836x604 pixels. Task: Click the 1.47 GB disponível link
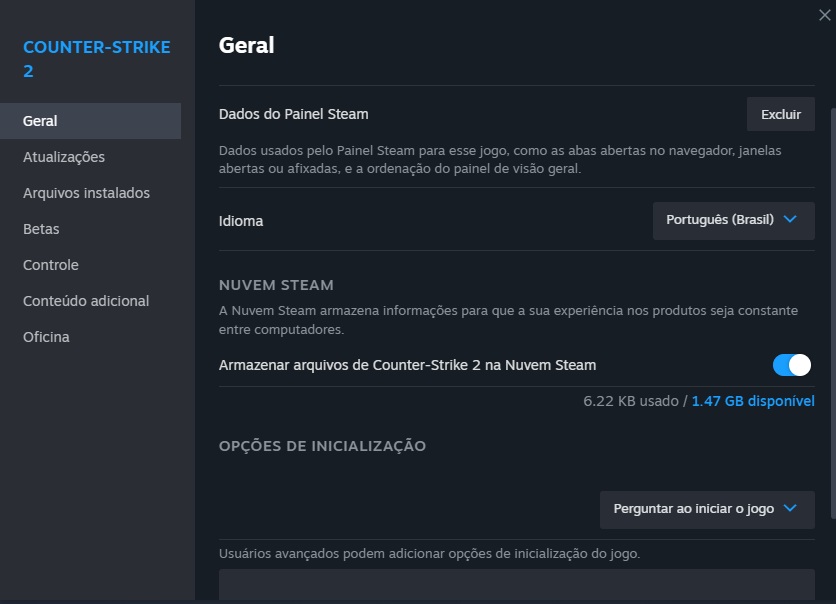pos(753,401)
